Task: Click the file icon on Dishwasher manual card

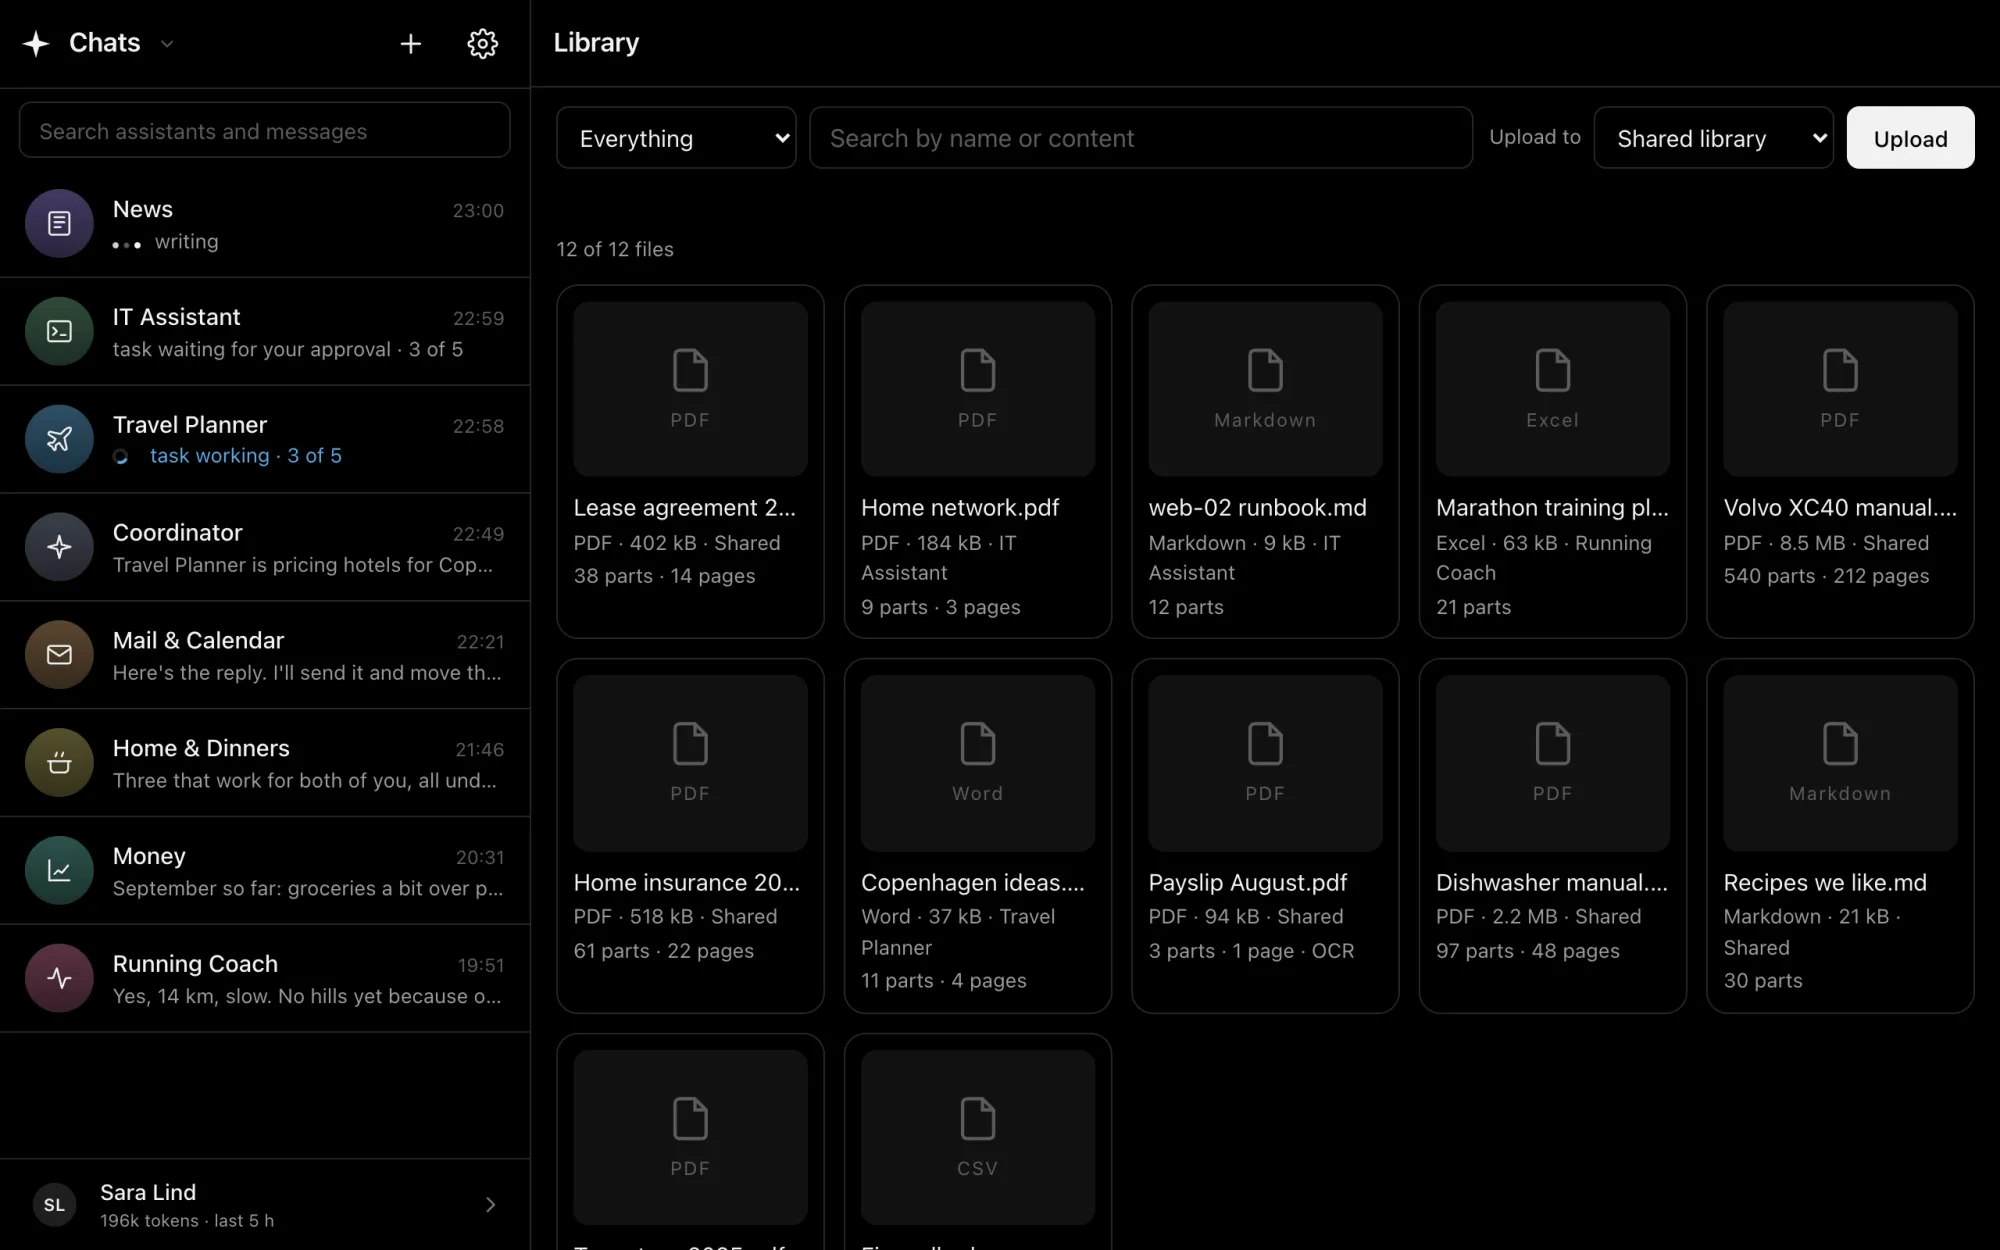Action: 1552,744
